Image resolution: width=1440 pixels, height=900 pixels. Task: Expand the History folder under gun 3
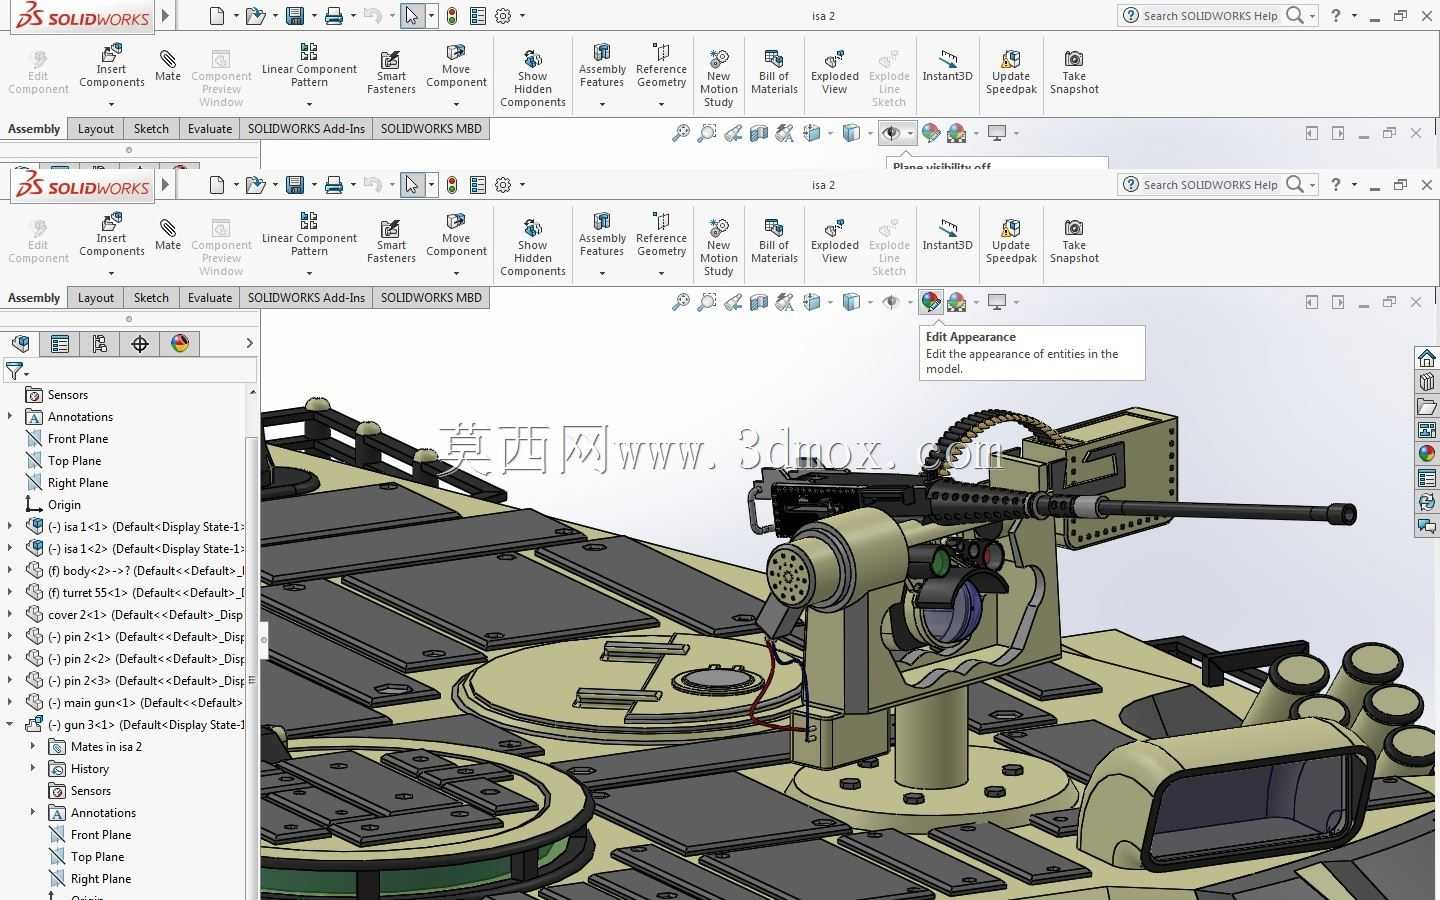[33, 769]
